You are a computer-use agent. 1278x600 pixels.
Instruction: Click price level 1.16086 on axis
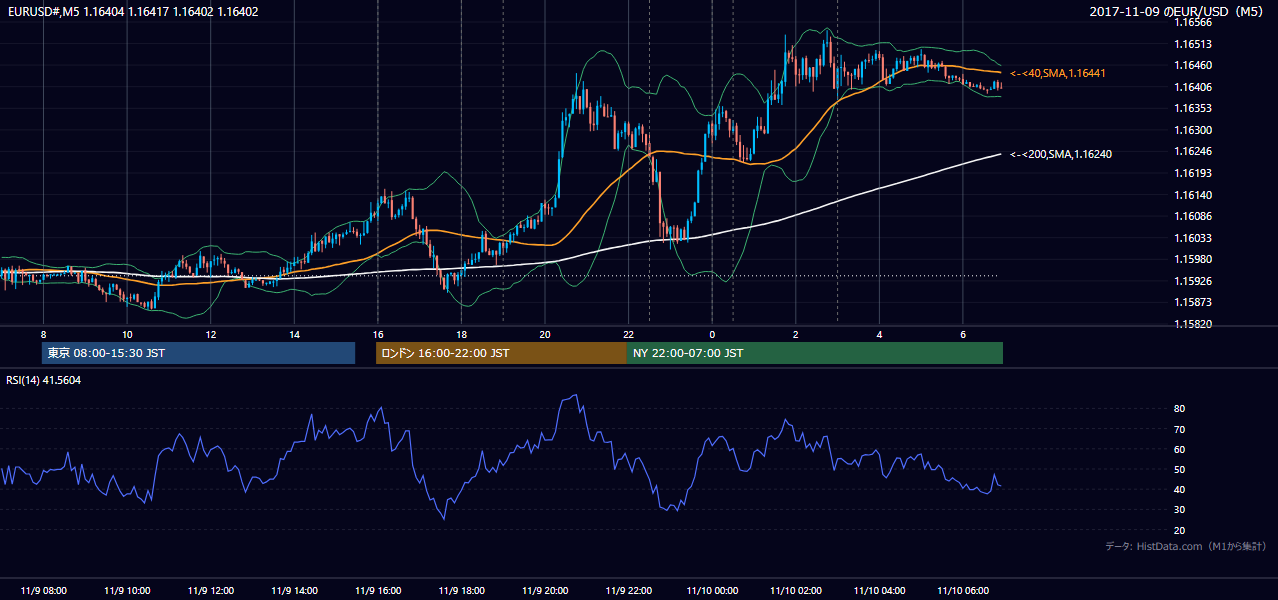click(1193, 216)
